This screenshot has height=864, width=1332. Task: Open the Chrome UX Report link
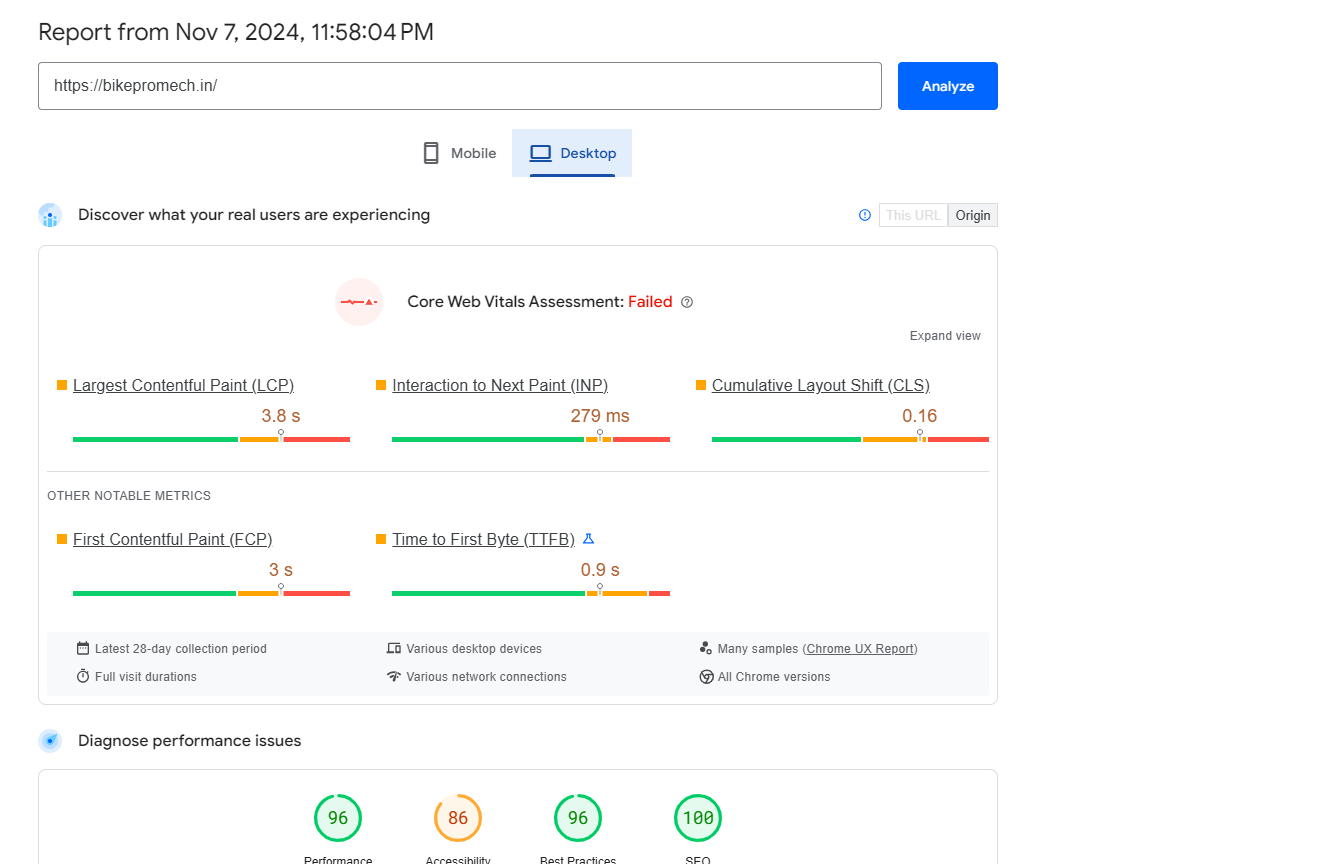(860, 649)
